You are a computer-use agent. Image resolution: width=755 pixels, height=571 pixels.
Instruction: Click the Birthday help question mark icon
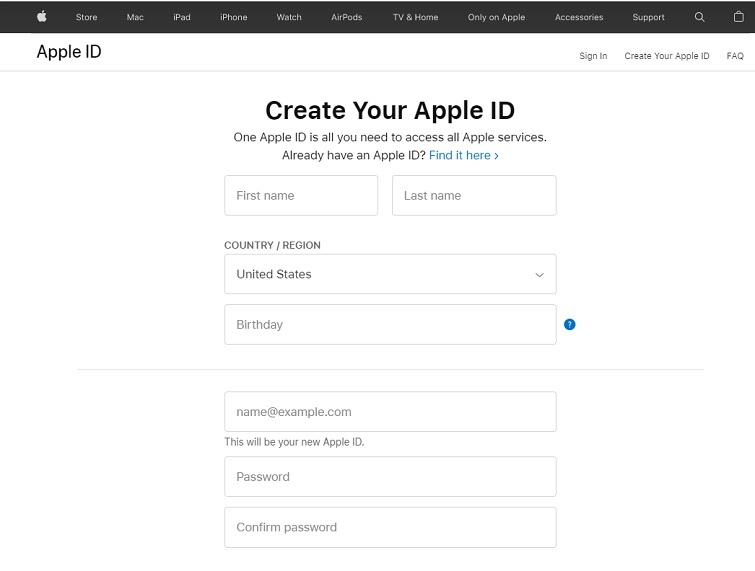570,324
